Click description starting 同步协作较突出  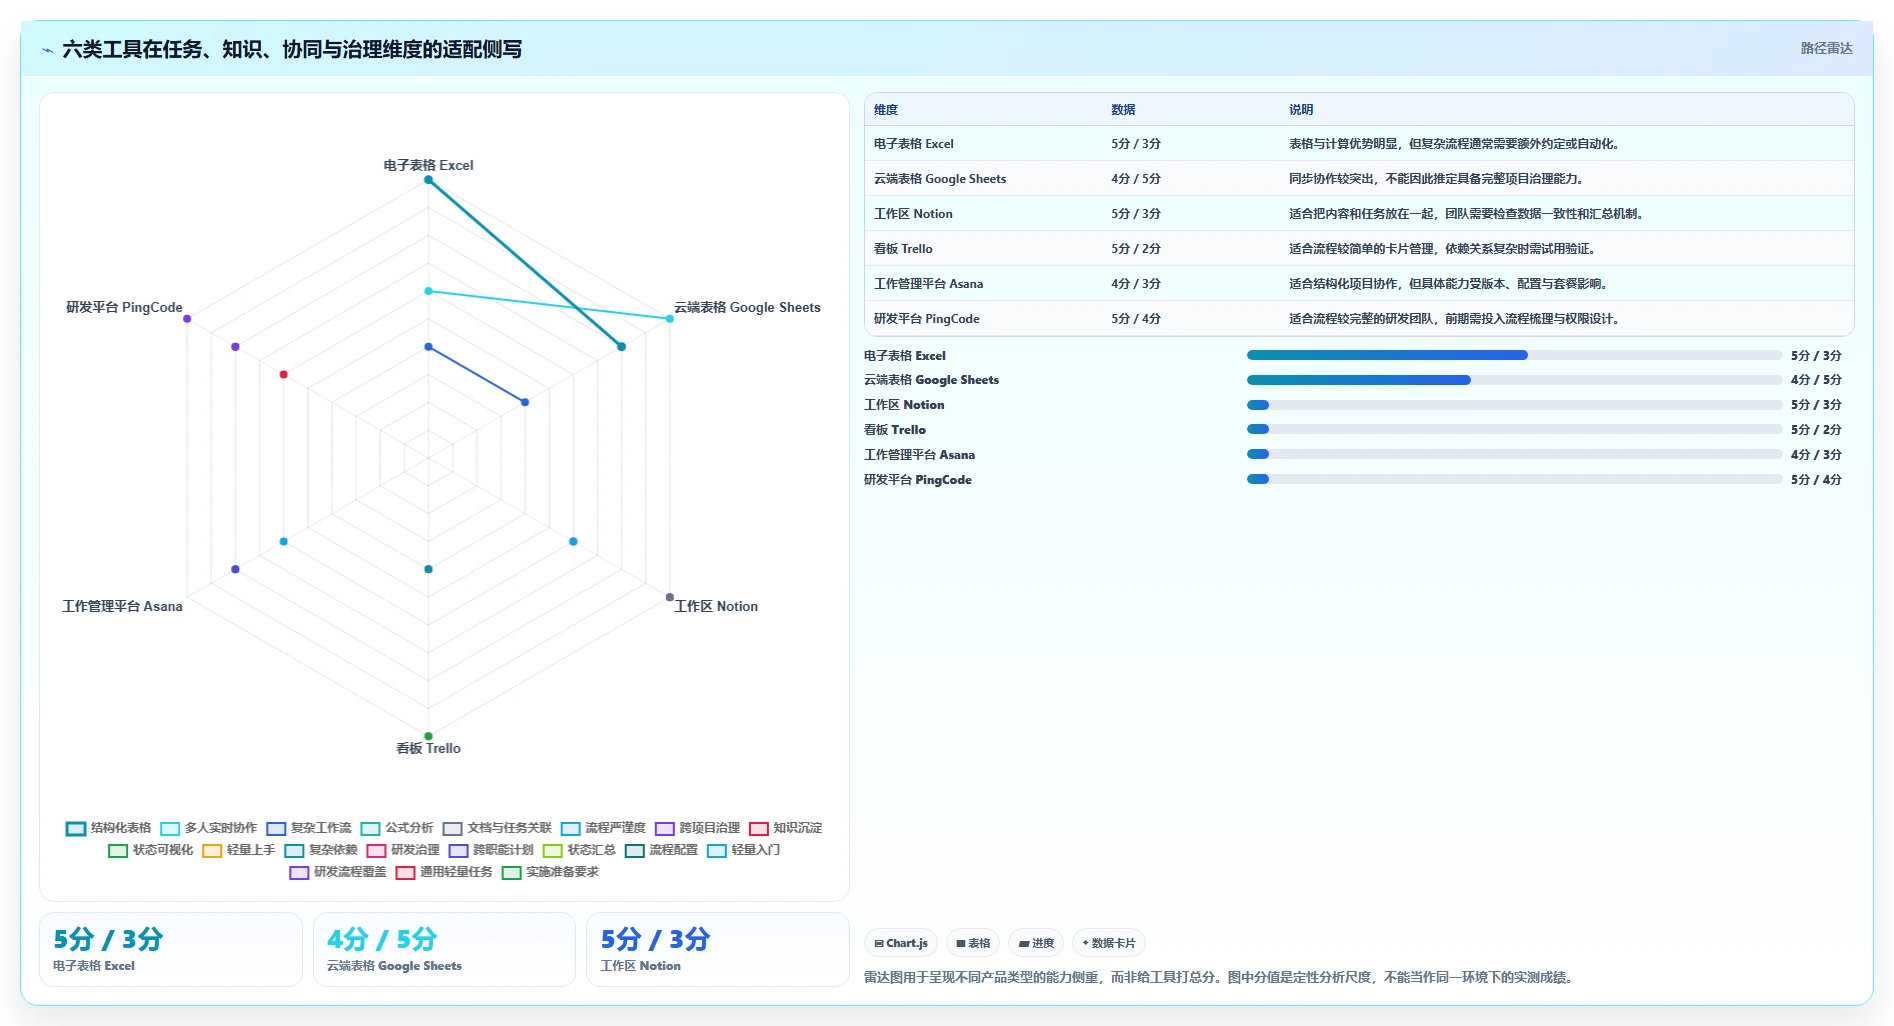[x=1436, y=179]
